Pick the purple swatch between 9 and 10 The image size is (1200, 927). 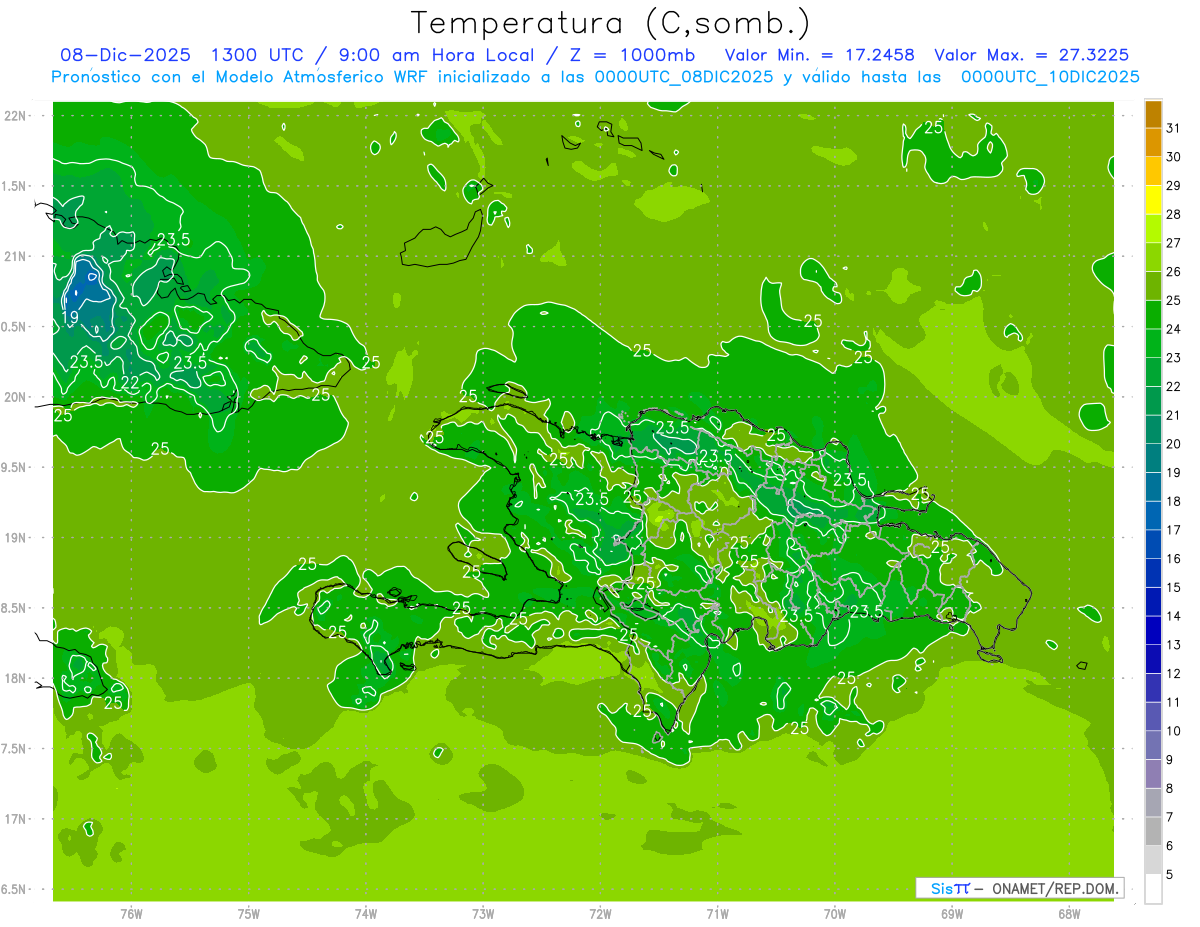tap(1153, 745)
